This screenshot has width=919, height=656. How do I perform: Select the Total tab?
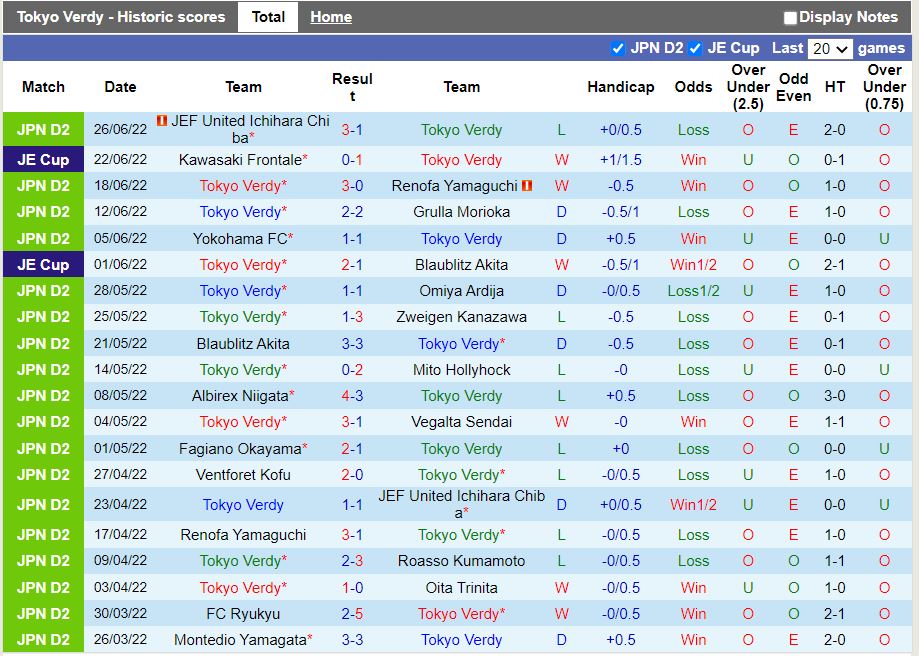(267, 16)
